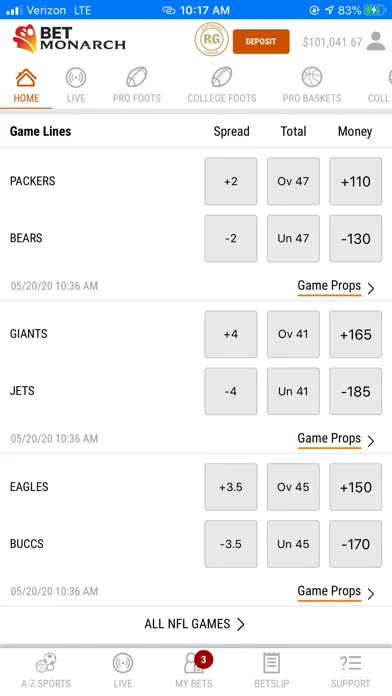Open the RG responsible gaming badge
The height and width of the screenshot is (696, 392).
coord(211,40)
